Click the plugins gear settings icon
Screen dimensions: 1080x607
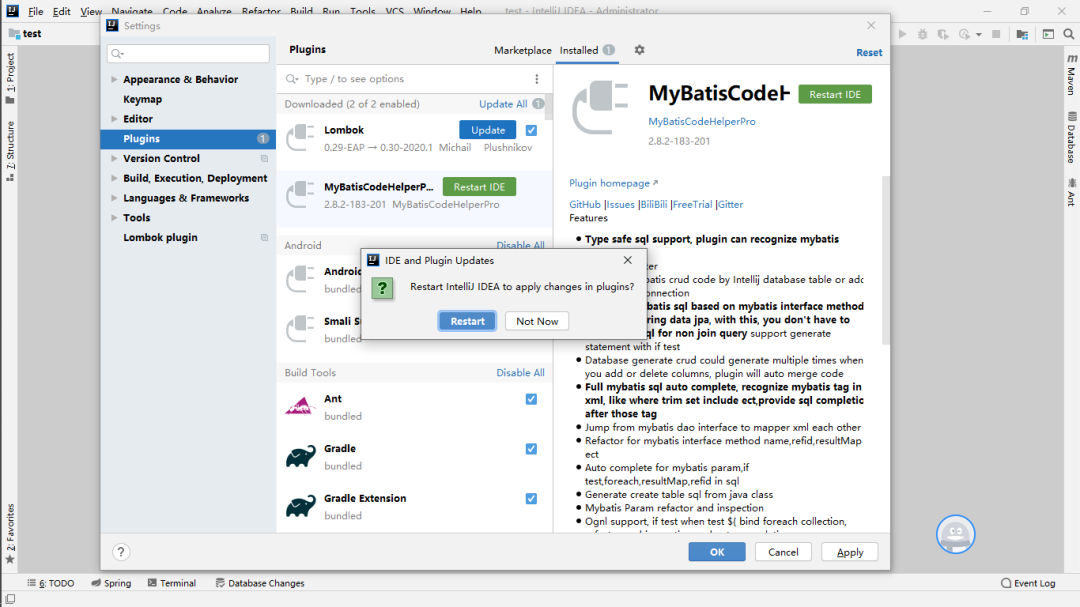(640, 50)
